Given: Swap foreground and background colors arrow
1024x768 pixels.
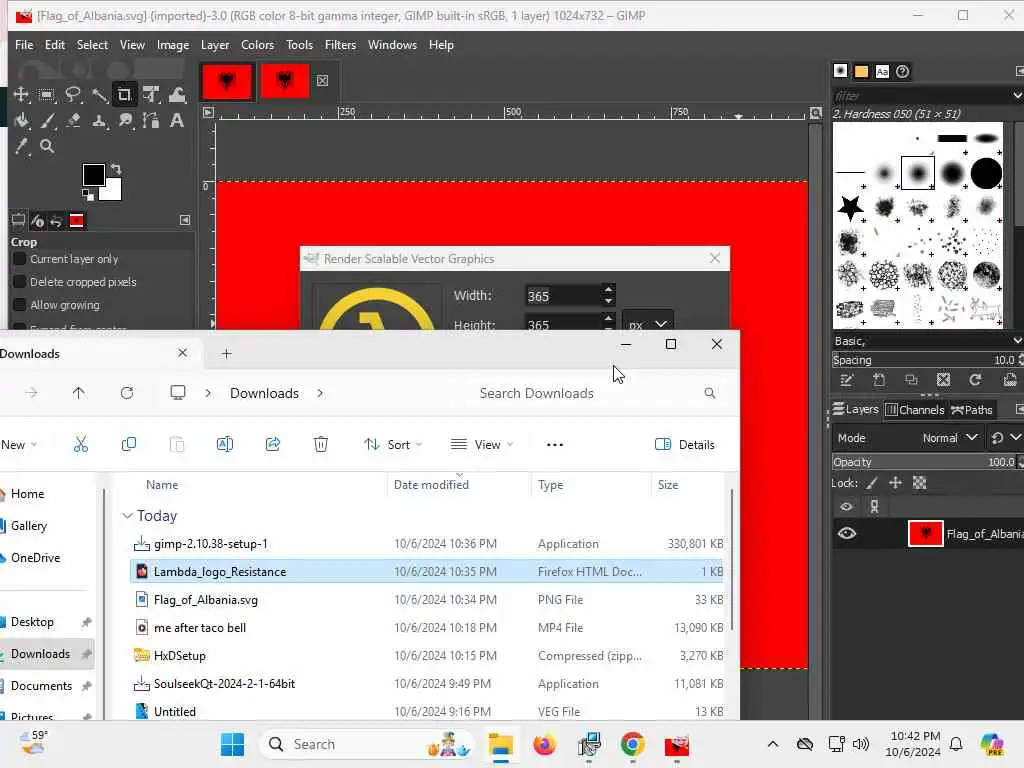Looking at the screenshot, I should [x=116, y=169].
